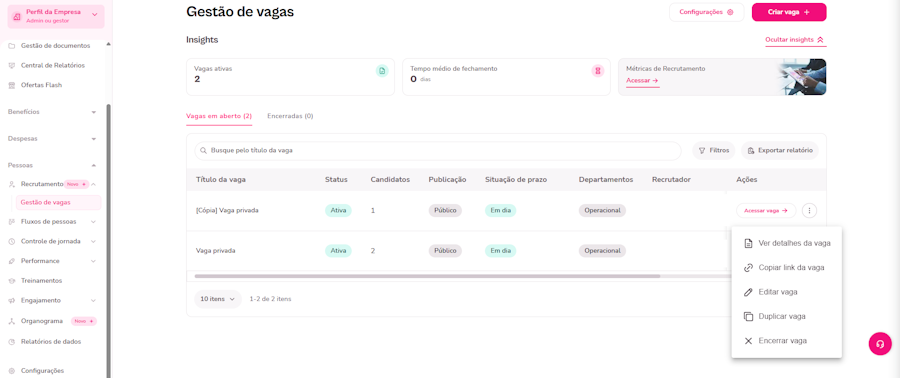Open the Filtros button
The image size is (900, 378).
click(x=713, y=150)
